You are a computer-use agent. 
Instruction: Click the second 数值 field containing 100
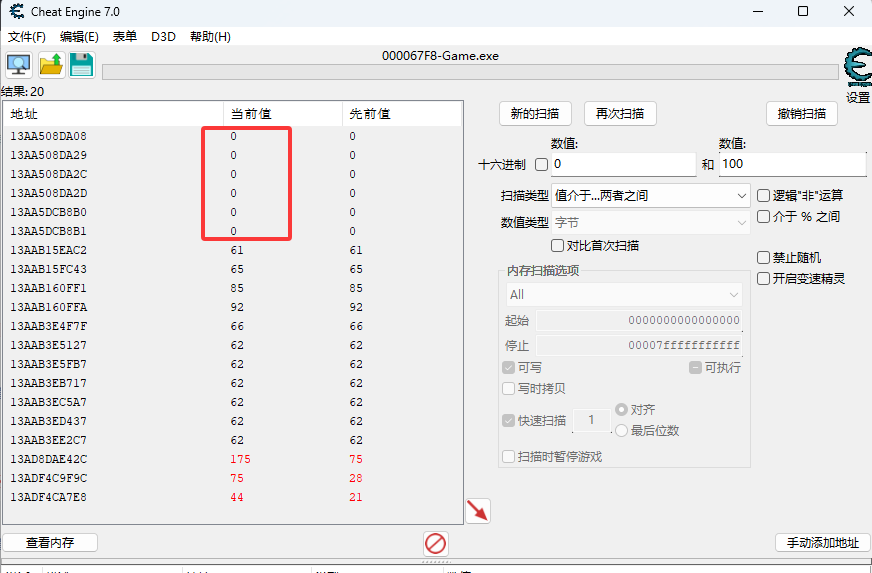[x=792, y=164]
